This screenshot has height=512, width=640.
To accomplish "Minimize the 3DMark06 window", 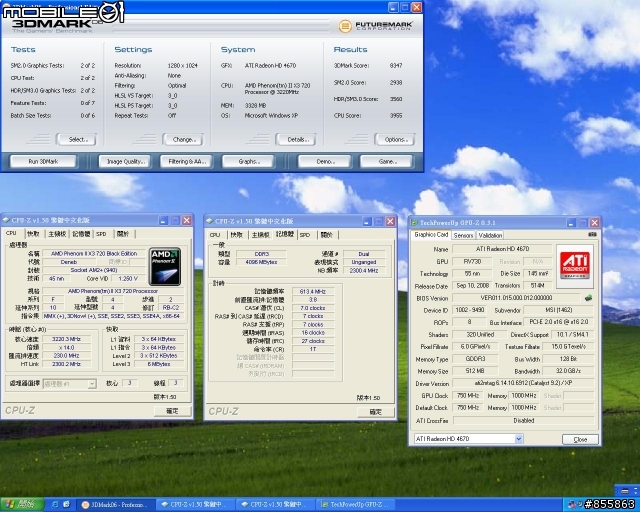I will [393, 7].
